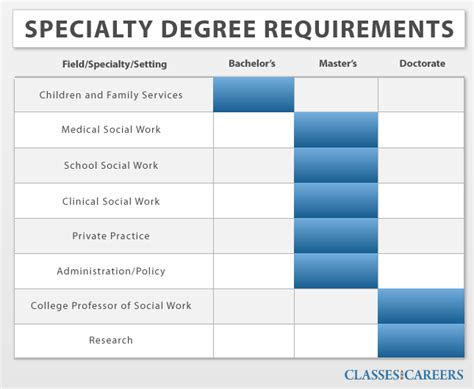This screenshot has height=389, width=474.
Task: Click College Professor of Social Work label
Action: (x=111, y=306)
